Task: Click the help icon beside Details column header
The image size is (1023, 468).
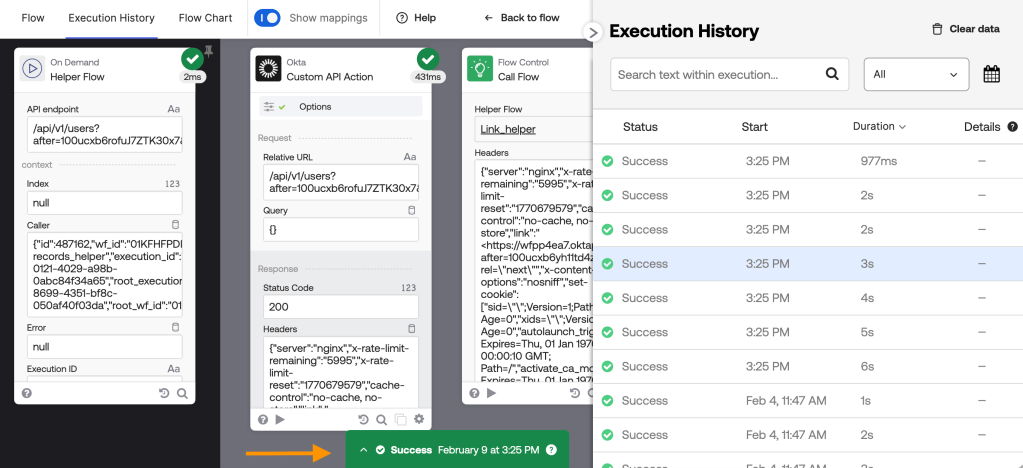Action: (1013, 127)
